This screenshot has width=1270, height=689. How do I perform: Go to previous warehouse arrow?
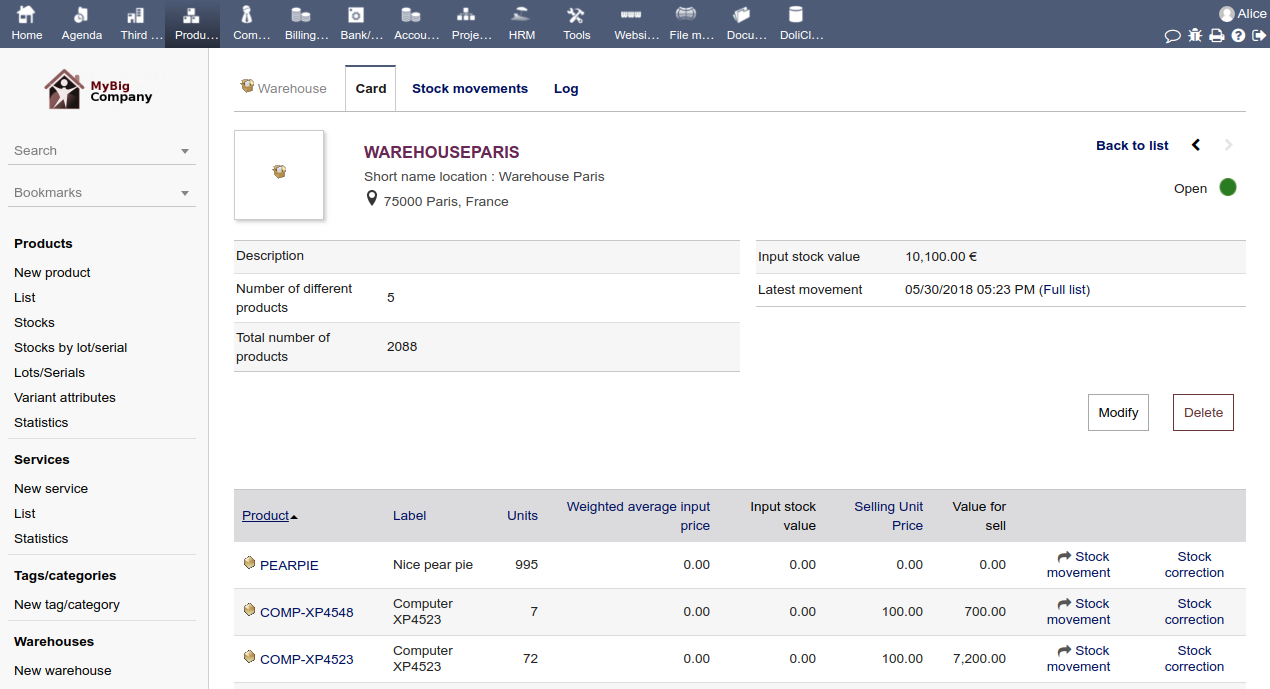1196,145
